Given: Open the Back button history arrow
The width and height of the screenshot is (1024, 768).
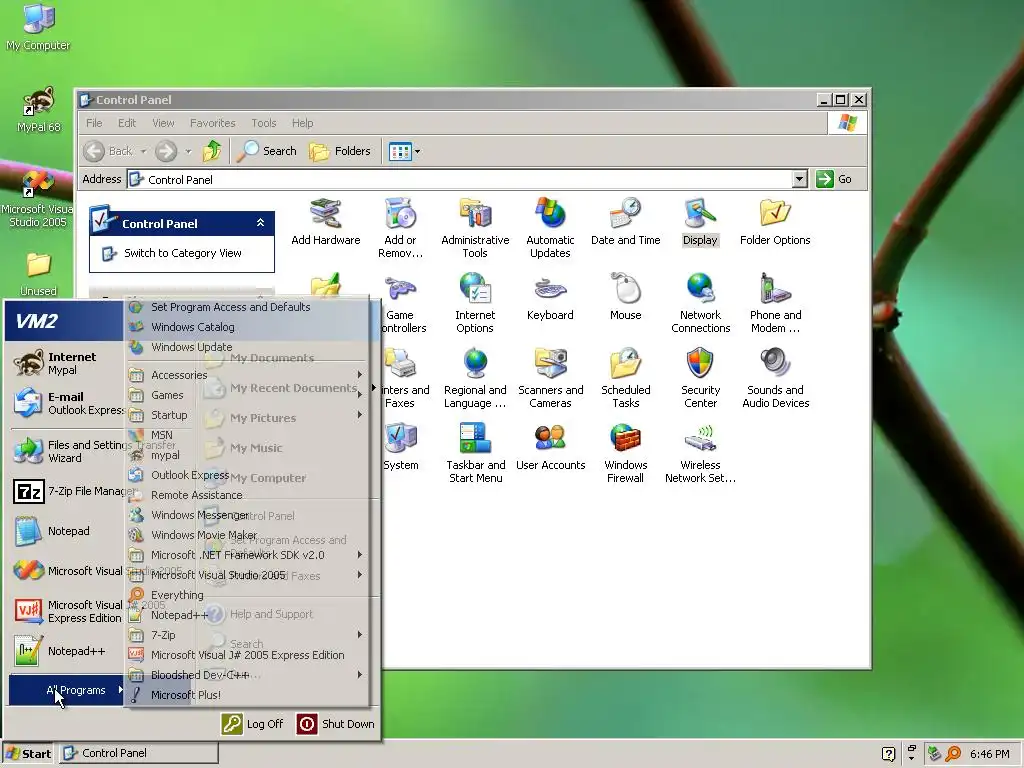Looking at the screenshot, I should click(143, 152).
